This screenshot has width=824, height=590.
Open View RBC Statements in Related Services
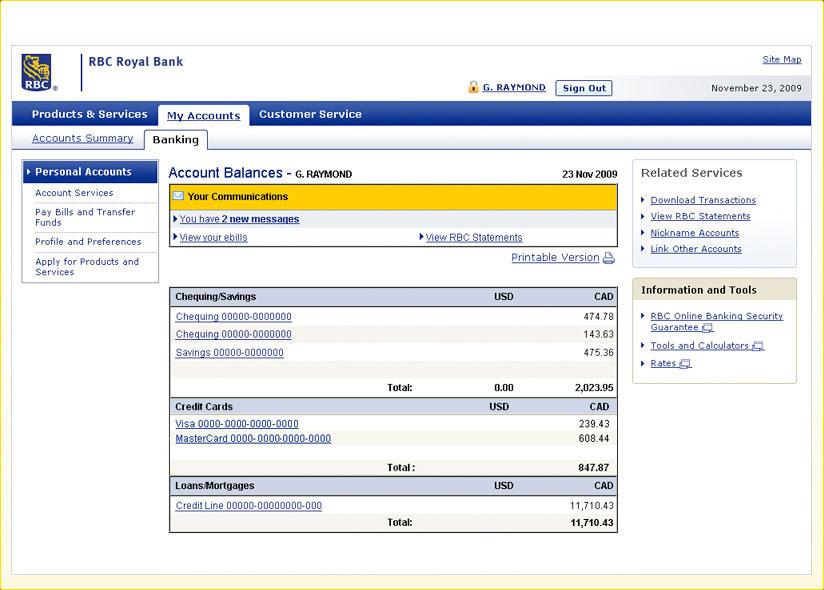point(700,216)
